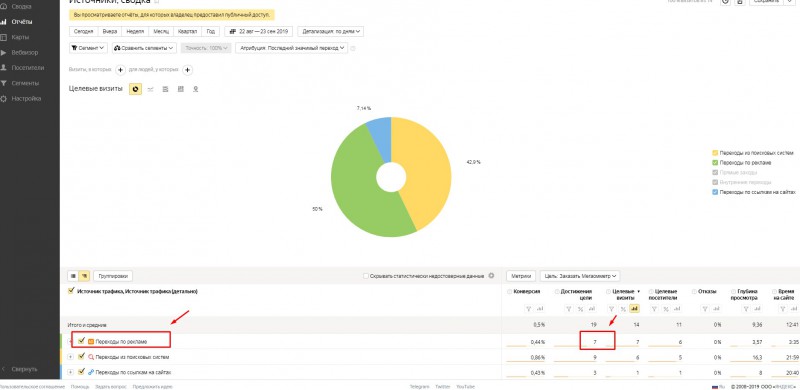The image size is (800, 390).
Task: Switch to the stacked area chart icon
Action: [165, 89]
